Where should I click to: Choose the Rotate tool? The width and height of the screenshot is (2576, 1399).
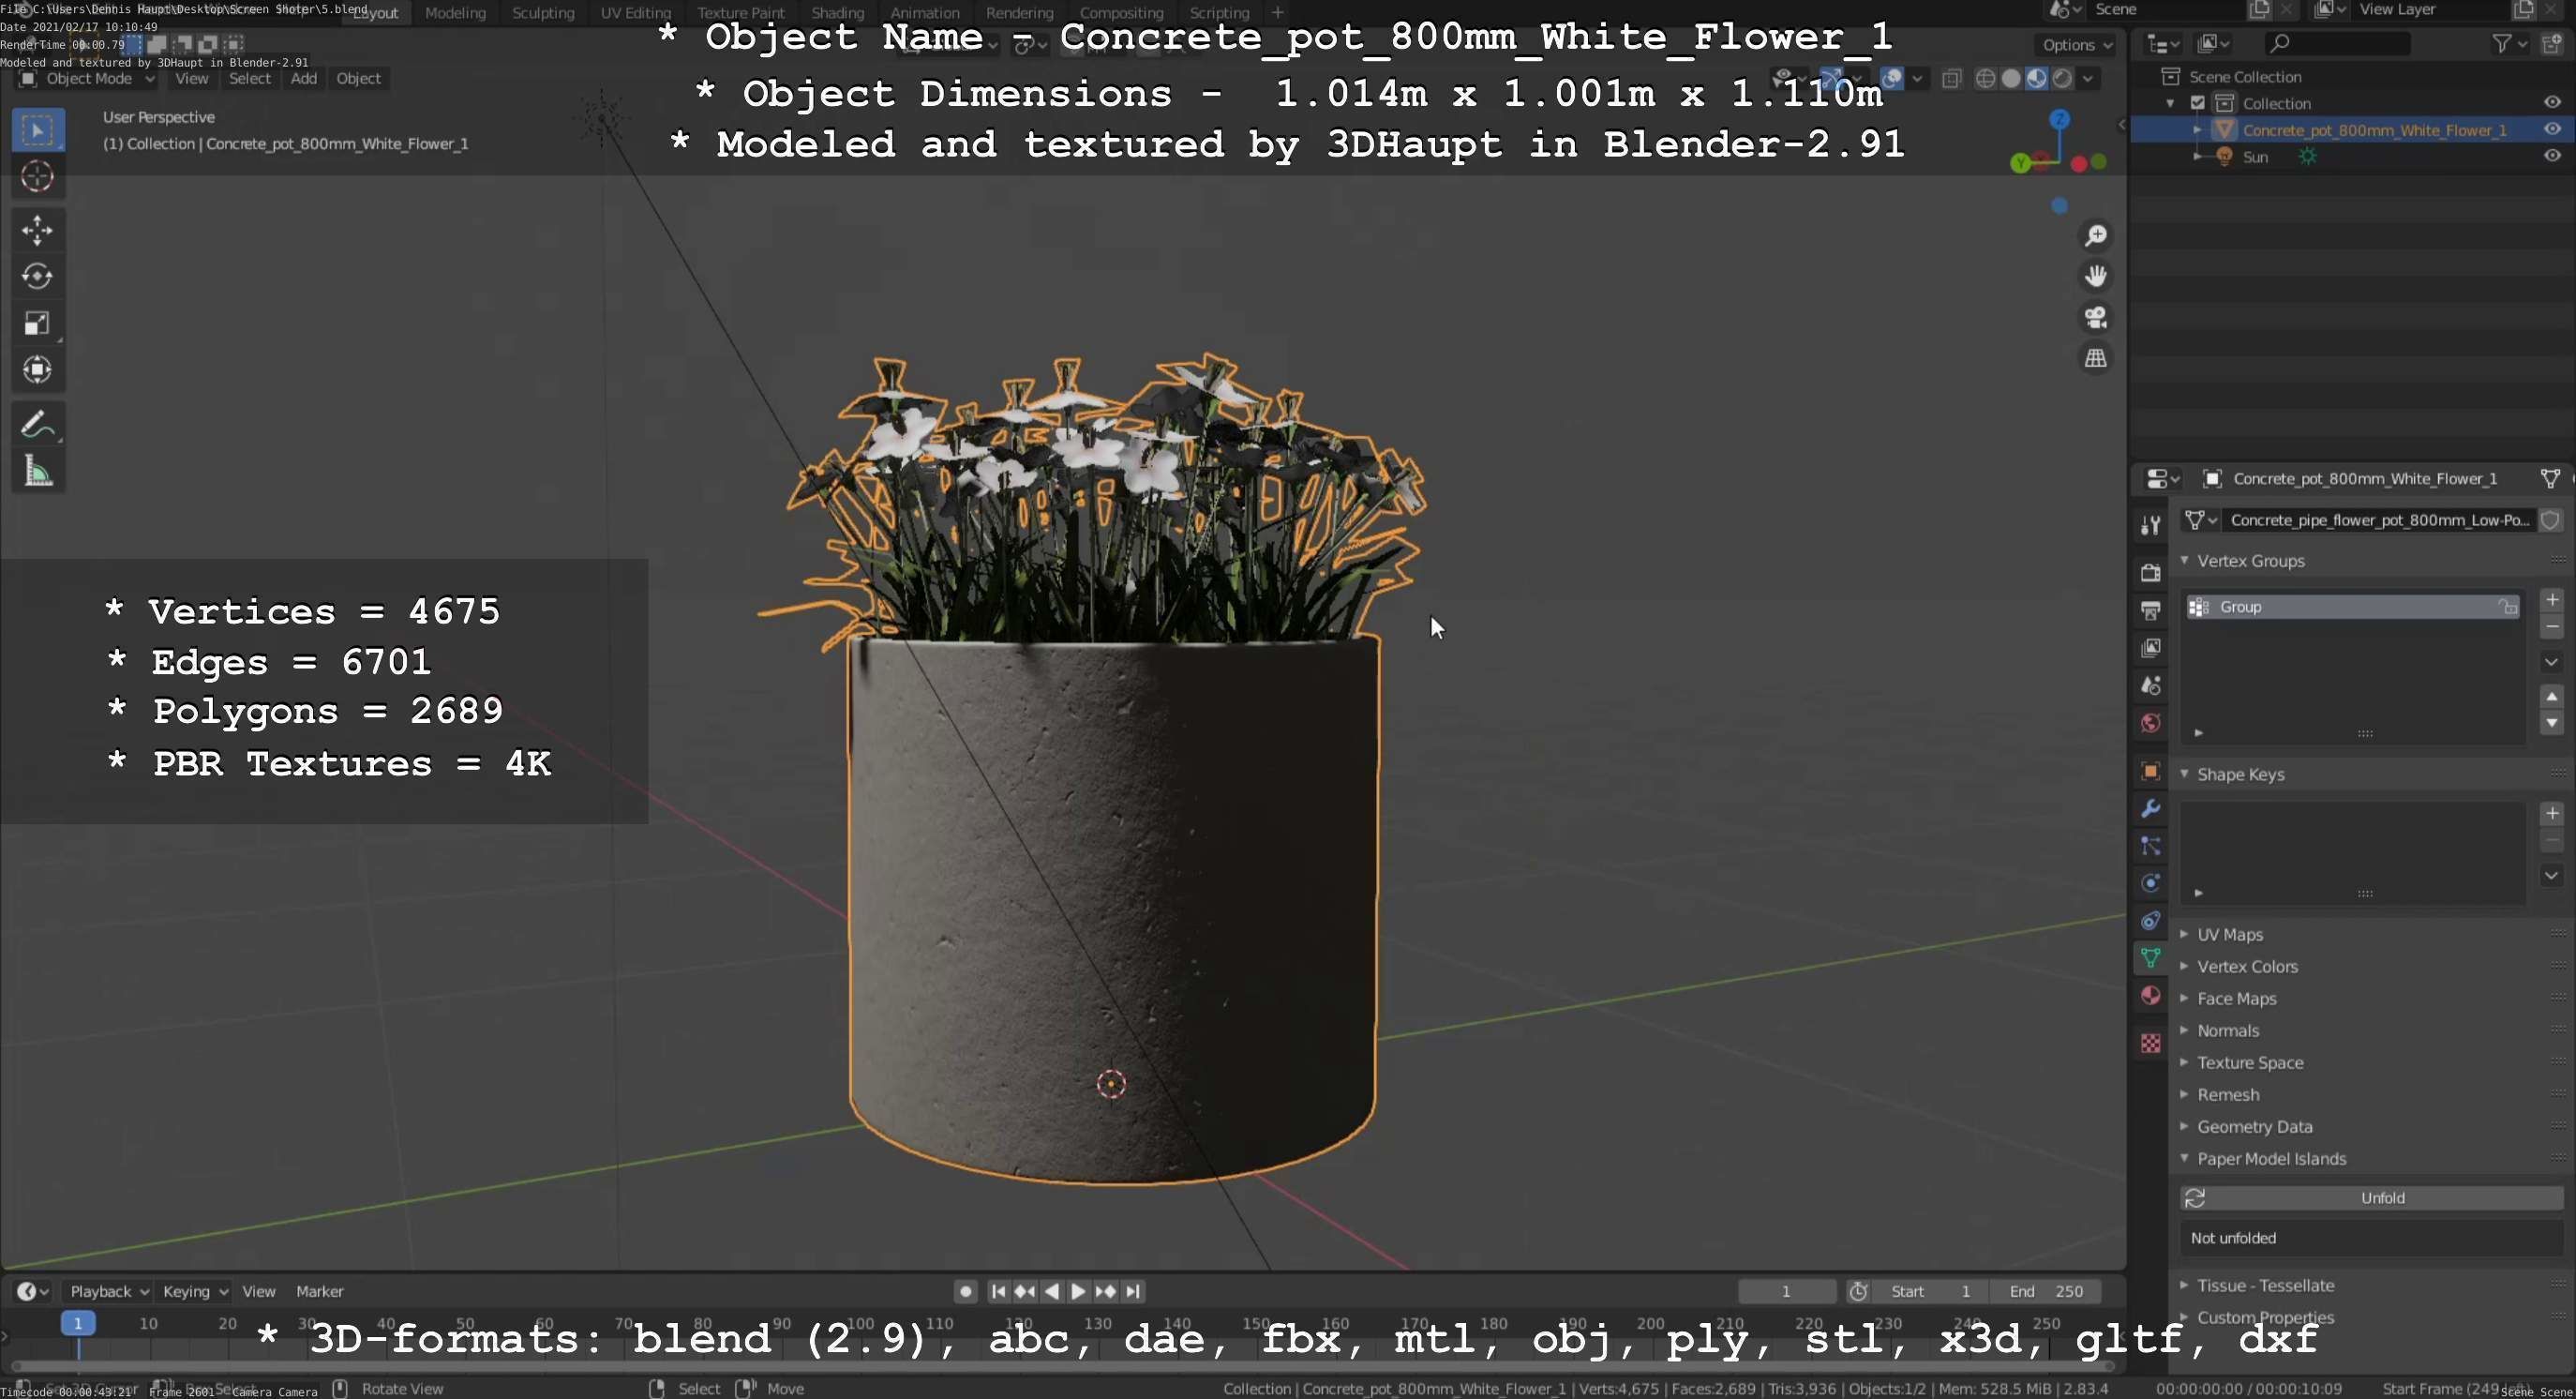38,276
